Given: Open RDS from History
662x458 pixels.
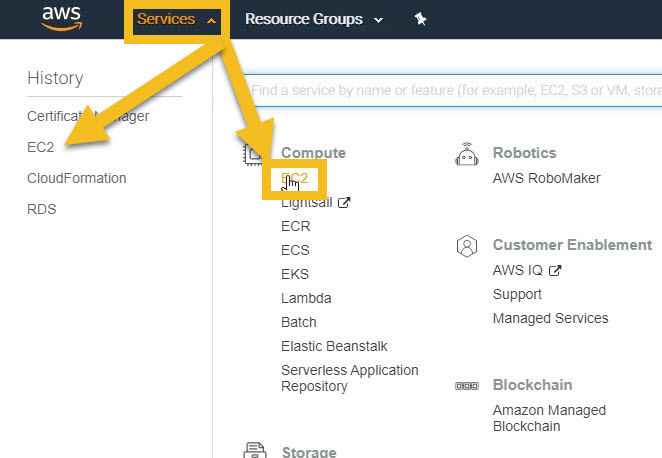Looking at the screenshot, I should (x=41, y=209).
